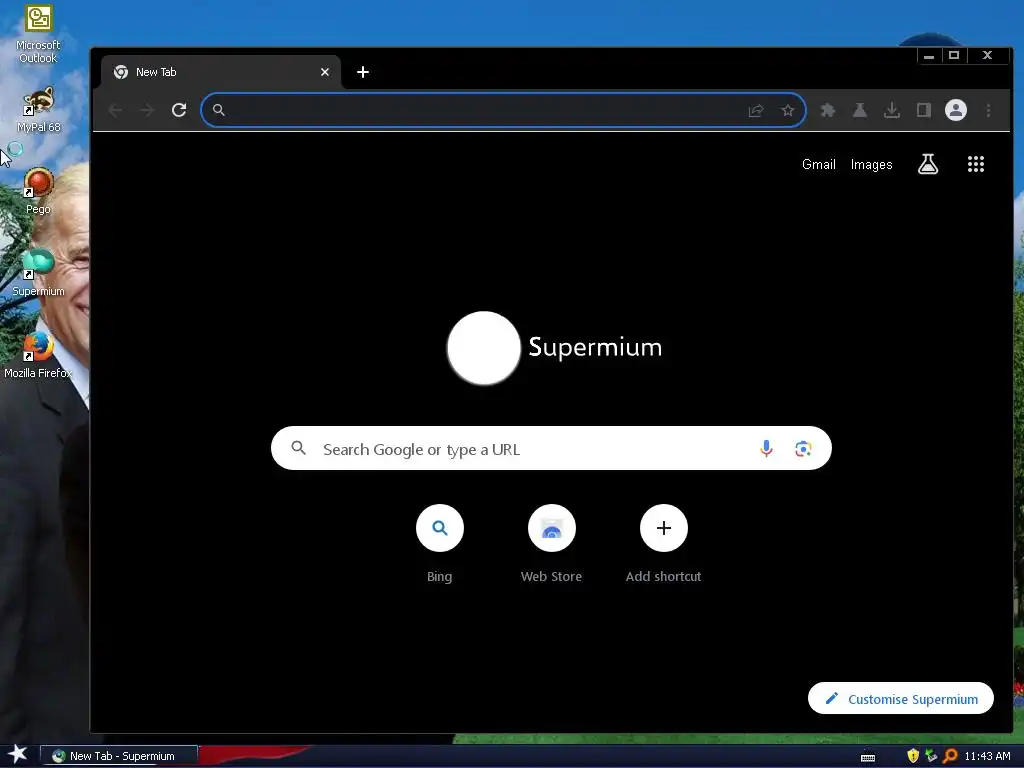This screenshot has width=1024, height=768.
Task: Open the profile avatar button
Action: click(x=955, y=110)
